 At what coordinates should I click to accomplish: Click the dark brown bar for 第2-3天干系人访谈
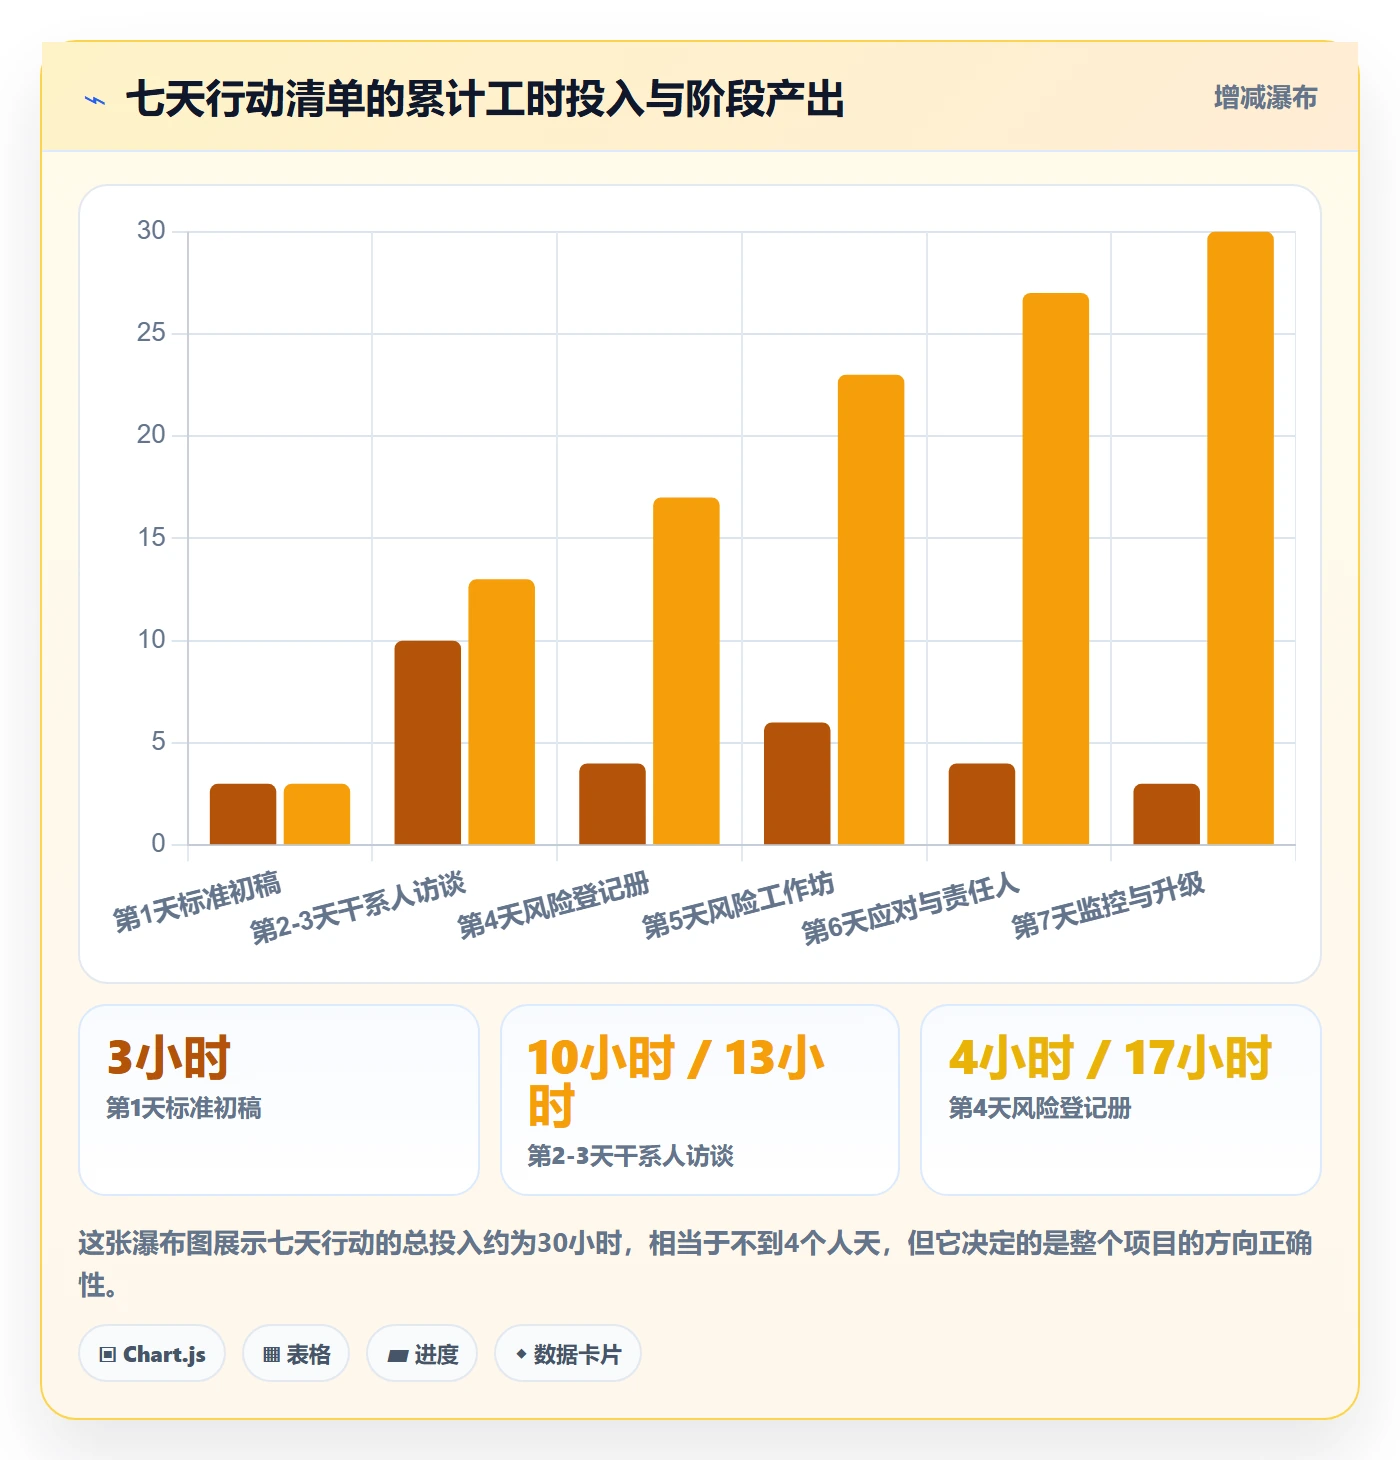tap(428, 743)
